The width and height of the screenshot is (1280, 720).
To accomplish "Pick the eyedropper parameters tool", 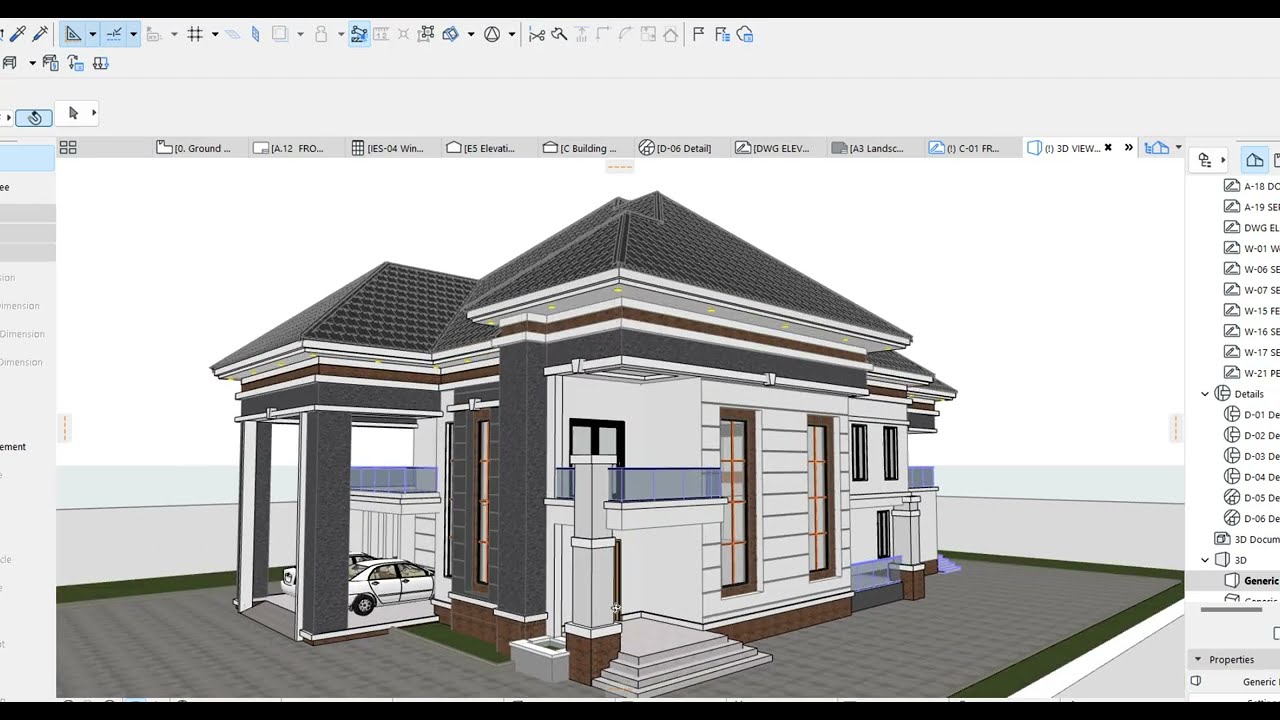I will click(x=18, y=34).
